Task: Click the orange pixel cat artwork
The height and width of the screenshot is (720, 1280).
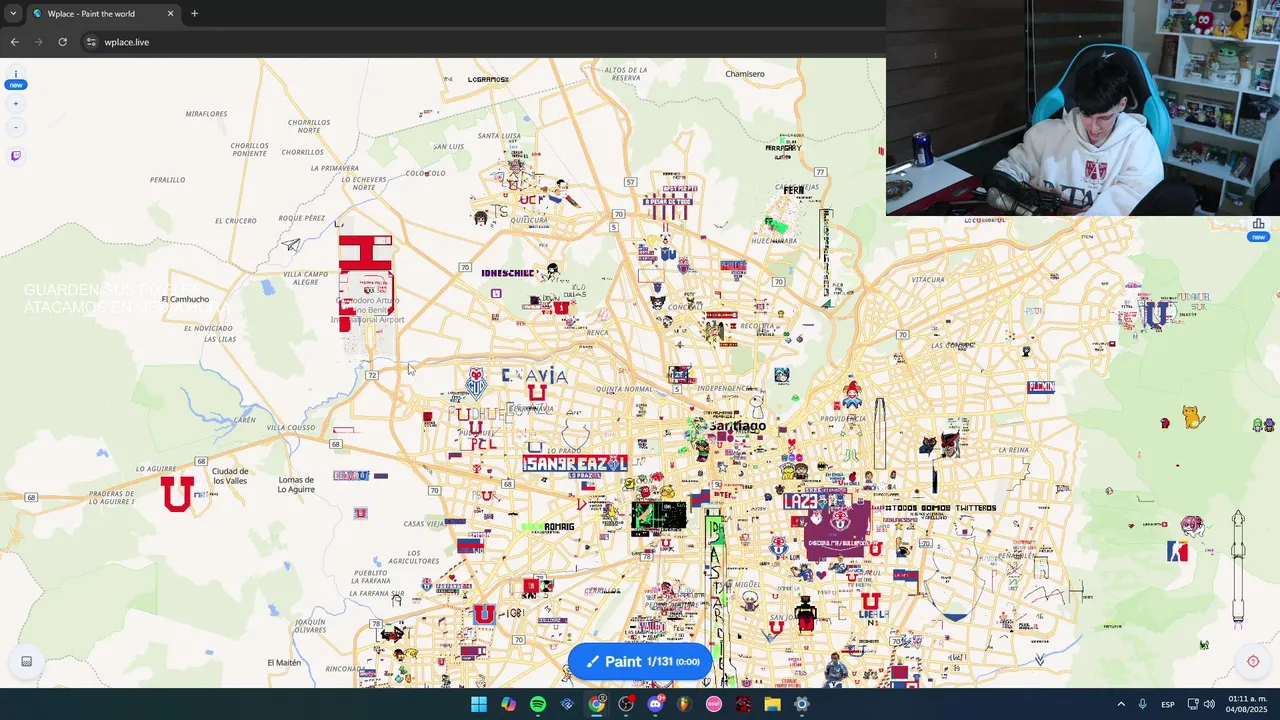Action: point(1193,416)
